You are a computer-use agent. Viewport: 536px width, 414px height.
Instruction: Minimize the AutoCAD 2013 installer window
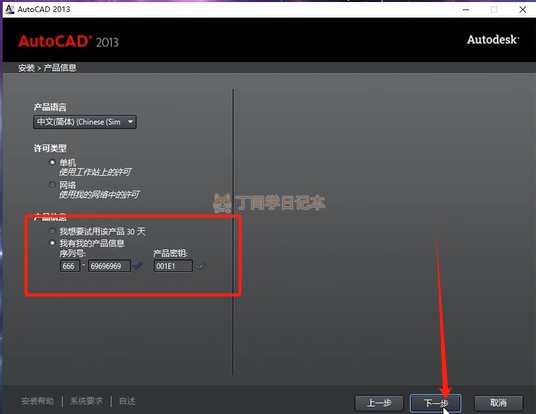[x=466, y=10]
